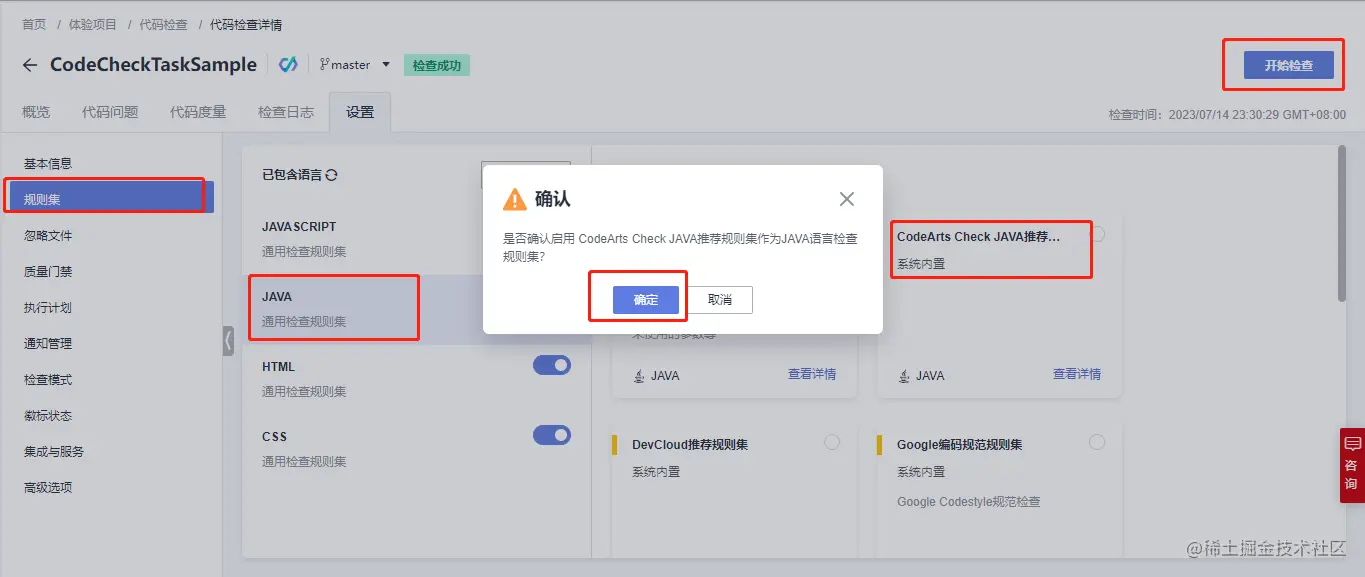The height and width of the screenshot is (577, 1365).
Task: Close the 确认 dialog with the X
Action: 847,199
